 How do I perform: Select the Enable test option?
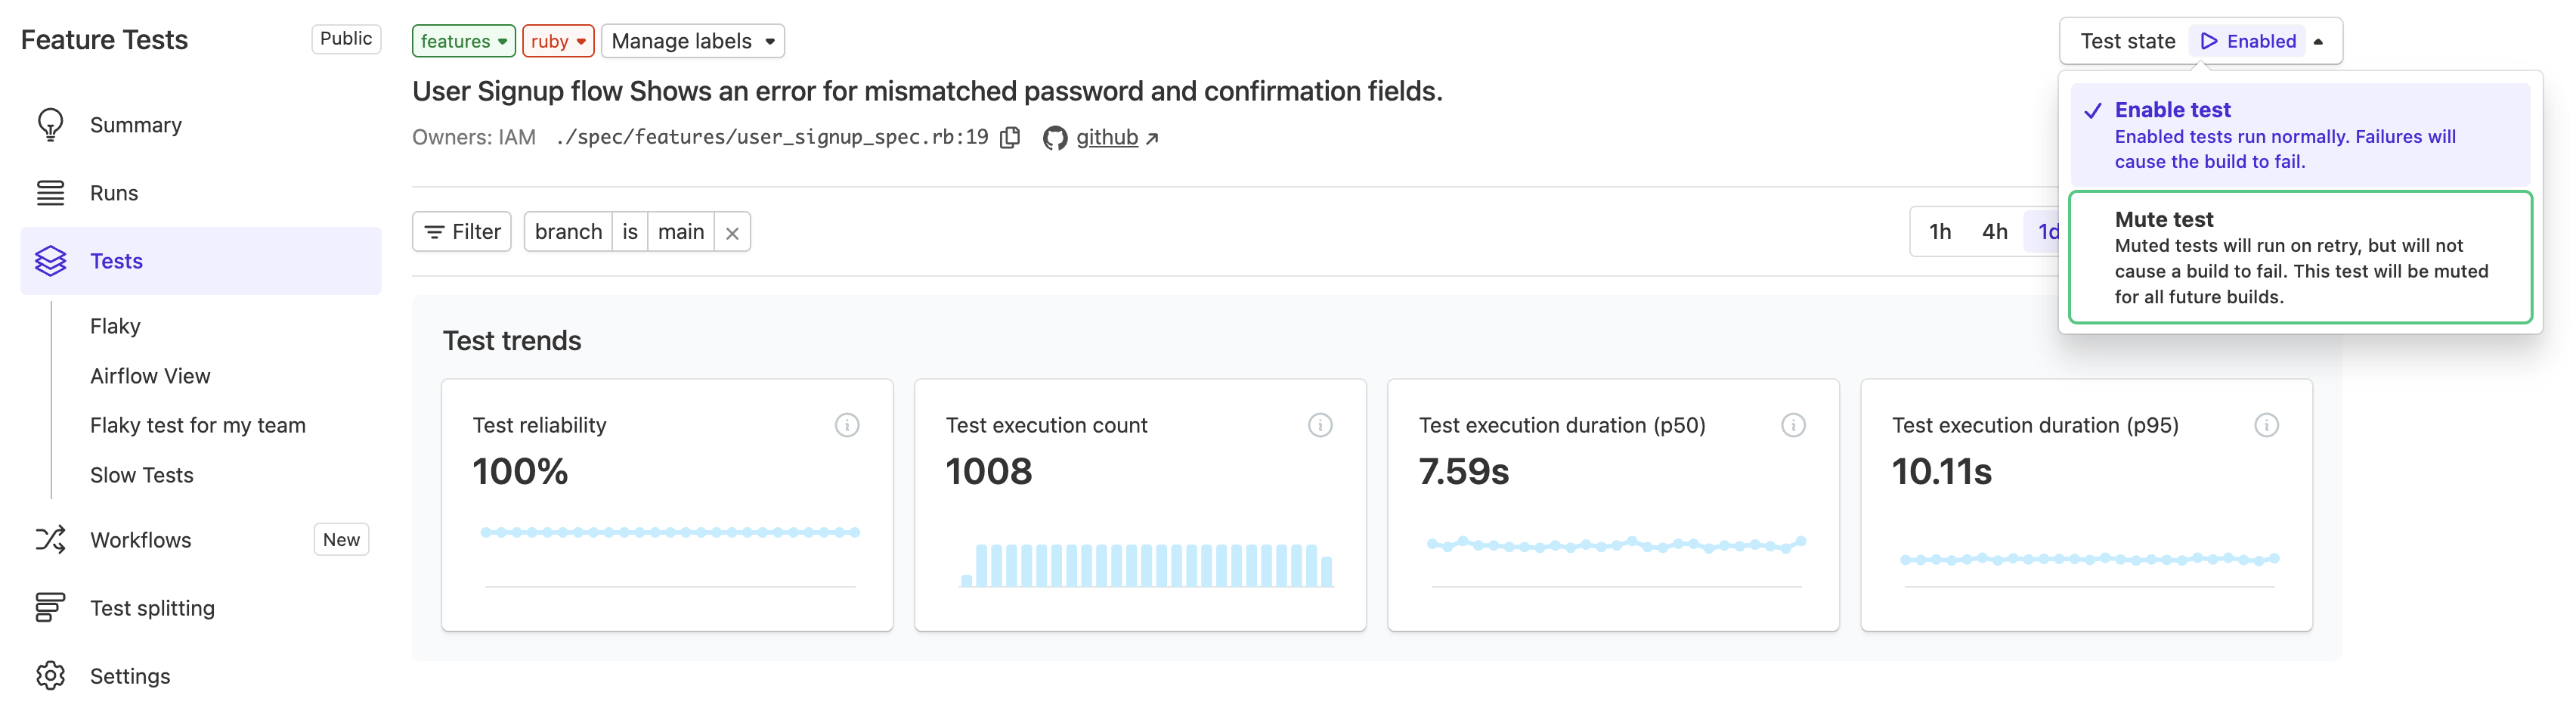tap(2299, 135)
